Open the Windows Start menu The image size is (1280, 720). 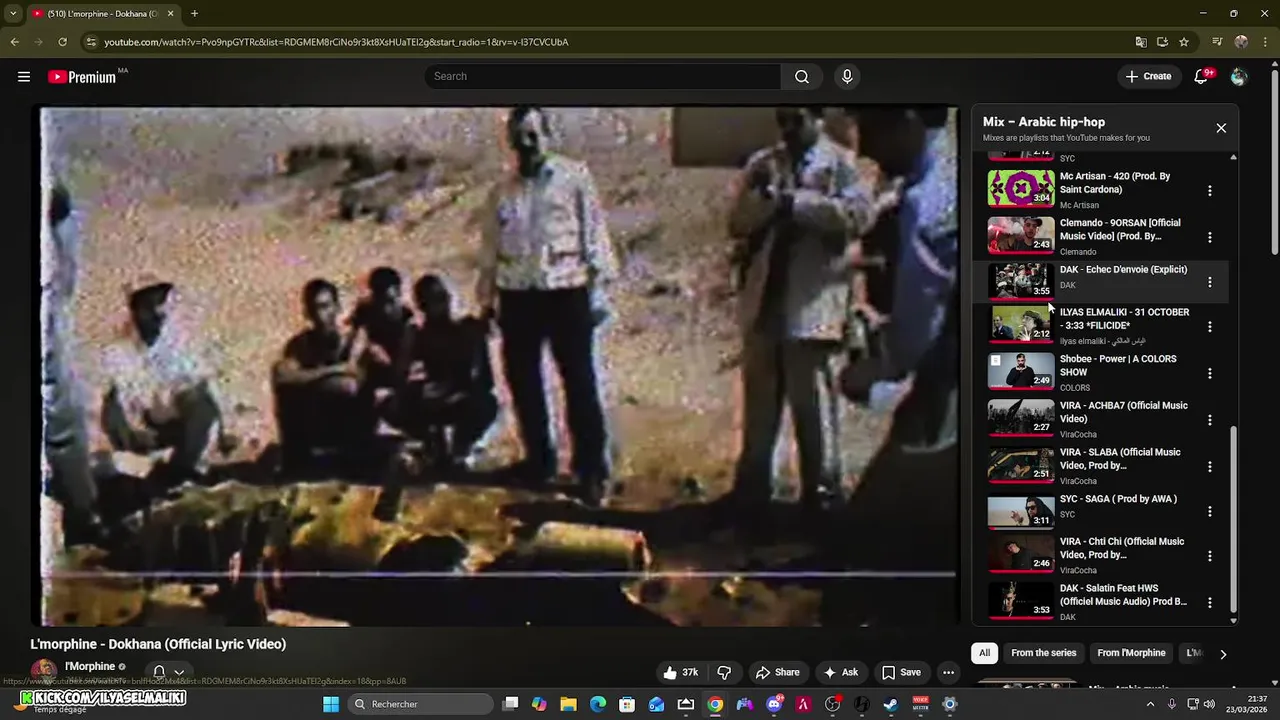[x=331, y=704]
